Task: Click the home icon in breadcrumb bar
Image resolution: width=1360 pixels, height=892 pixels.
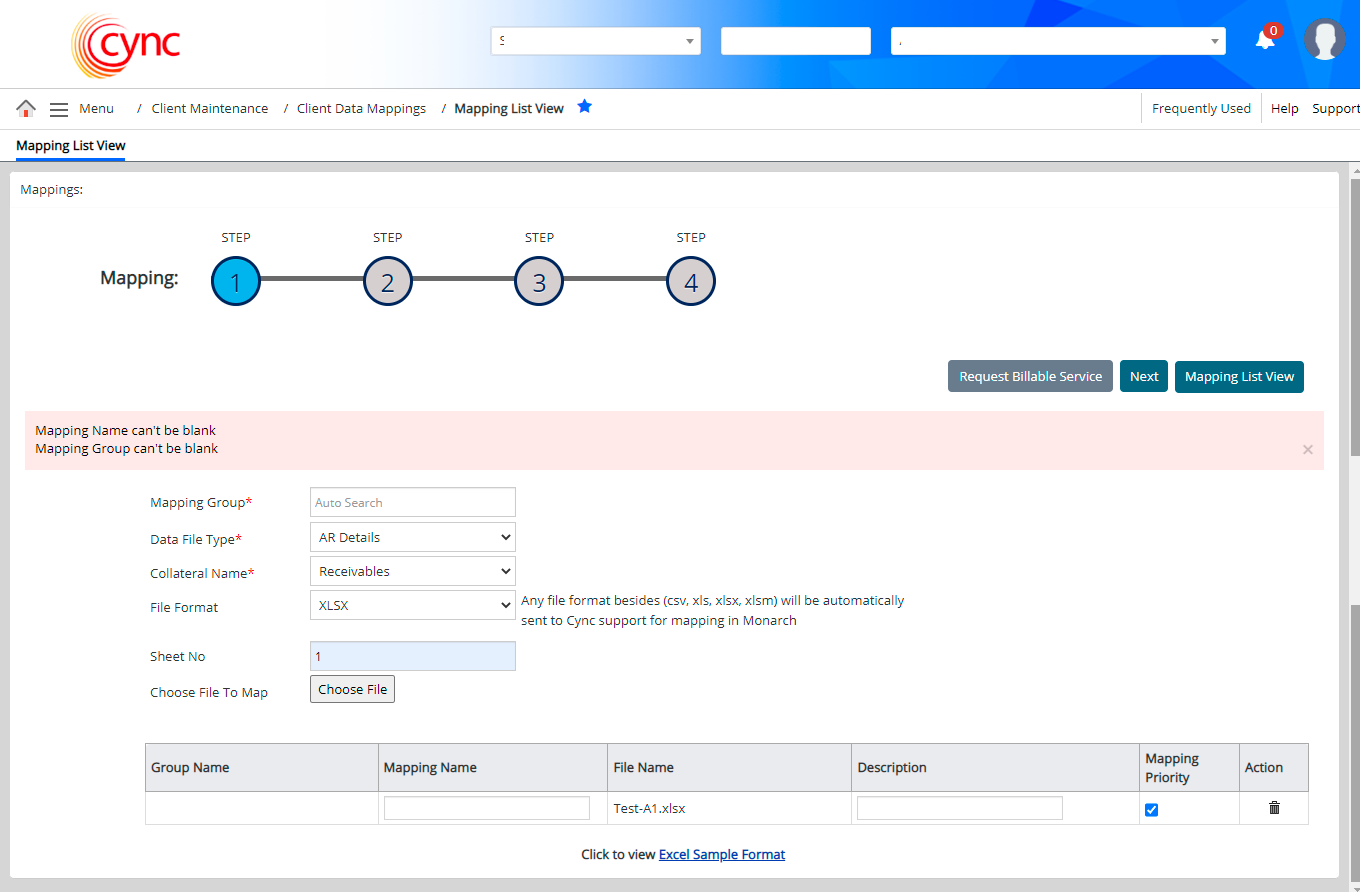Action: pyautogui.click(x=26, y=108)
